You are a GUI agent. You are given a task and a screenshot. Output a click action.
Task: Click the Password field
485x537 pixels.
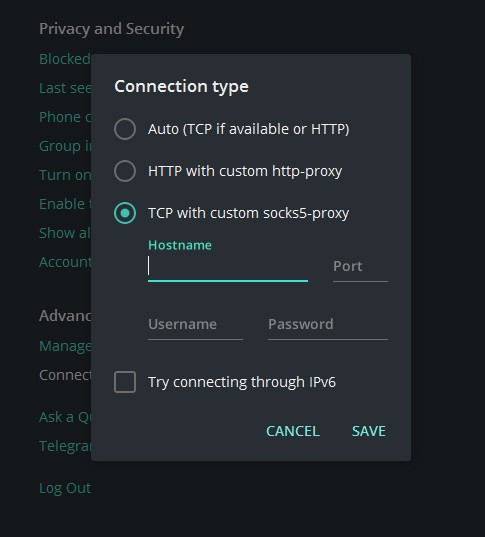[328, 325]
